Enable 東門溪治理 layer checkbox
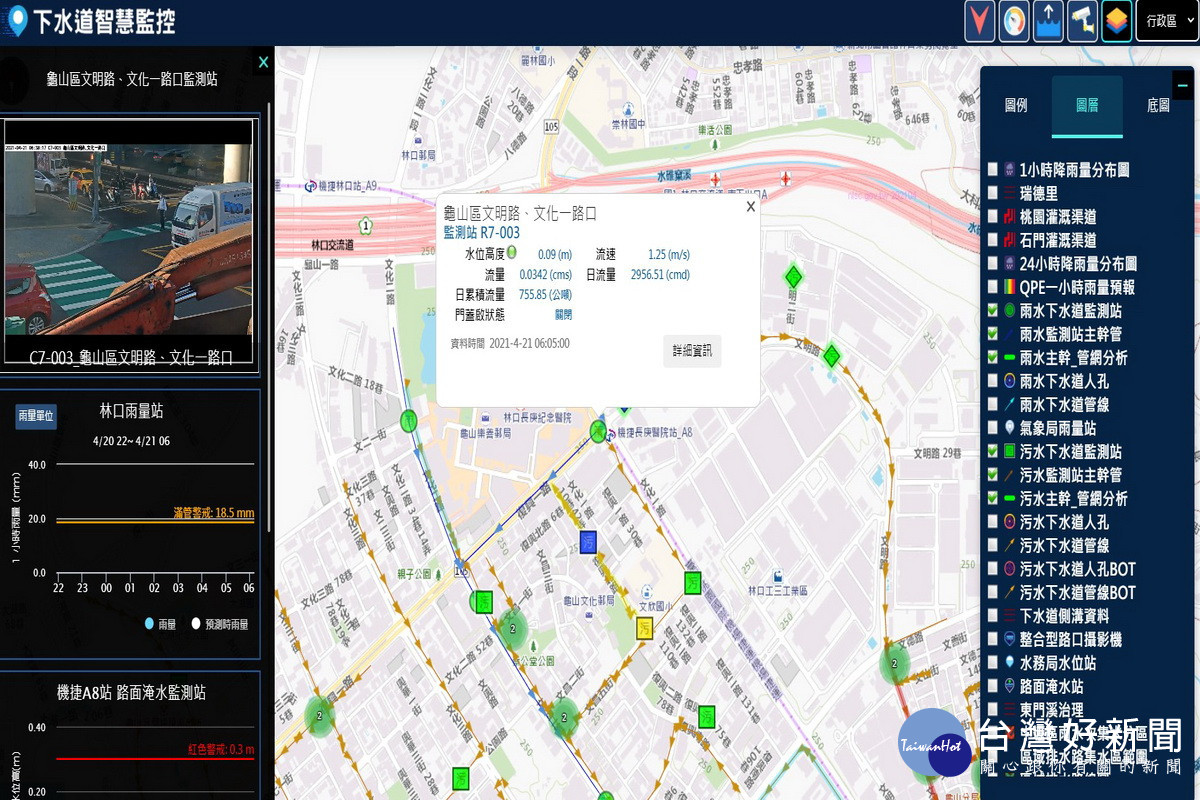 tap(992, 710)
